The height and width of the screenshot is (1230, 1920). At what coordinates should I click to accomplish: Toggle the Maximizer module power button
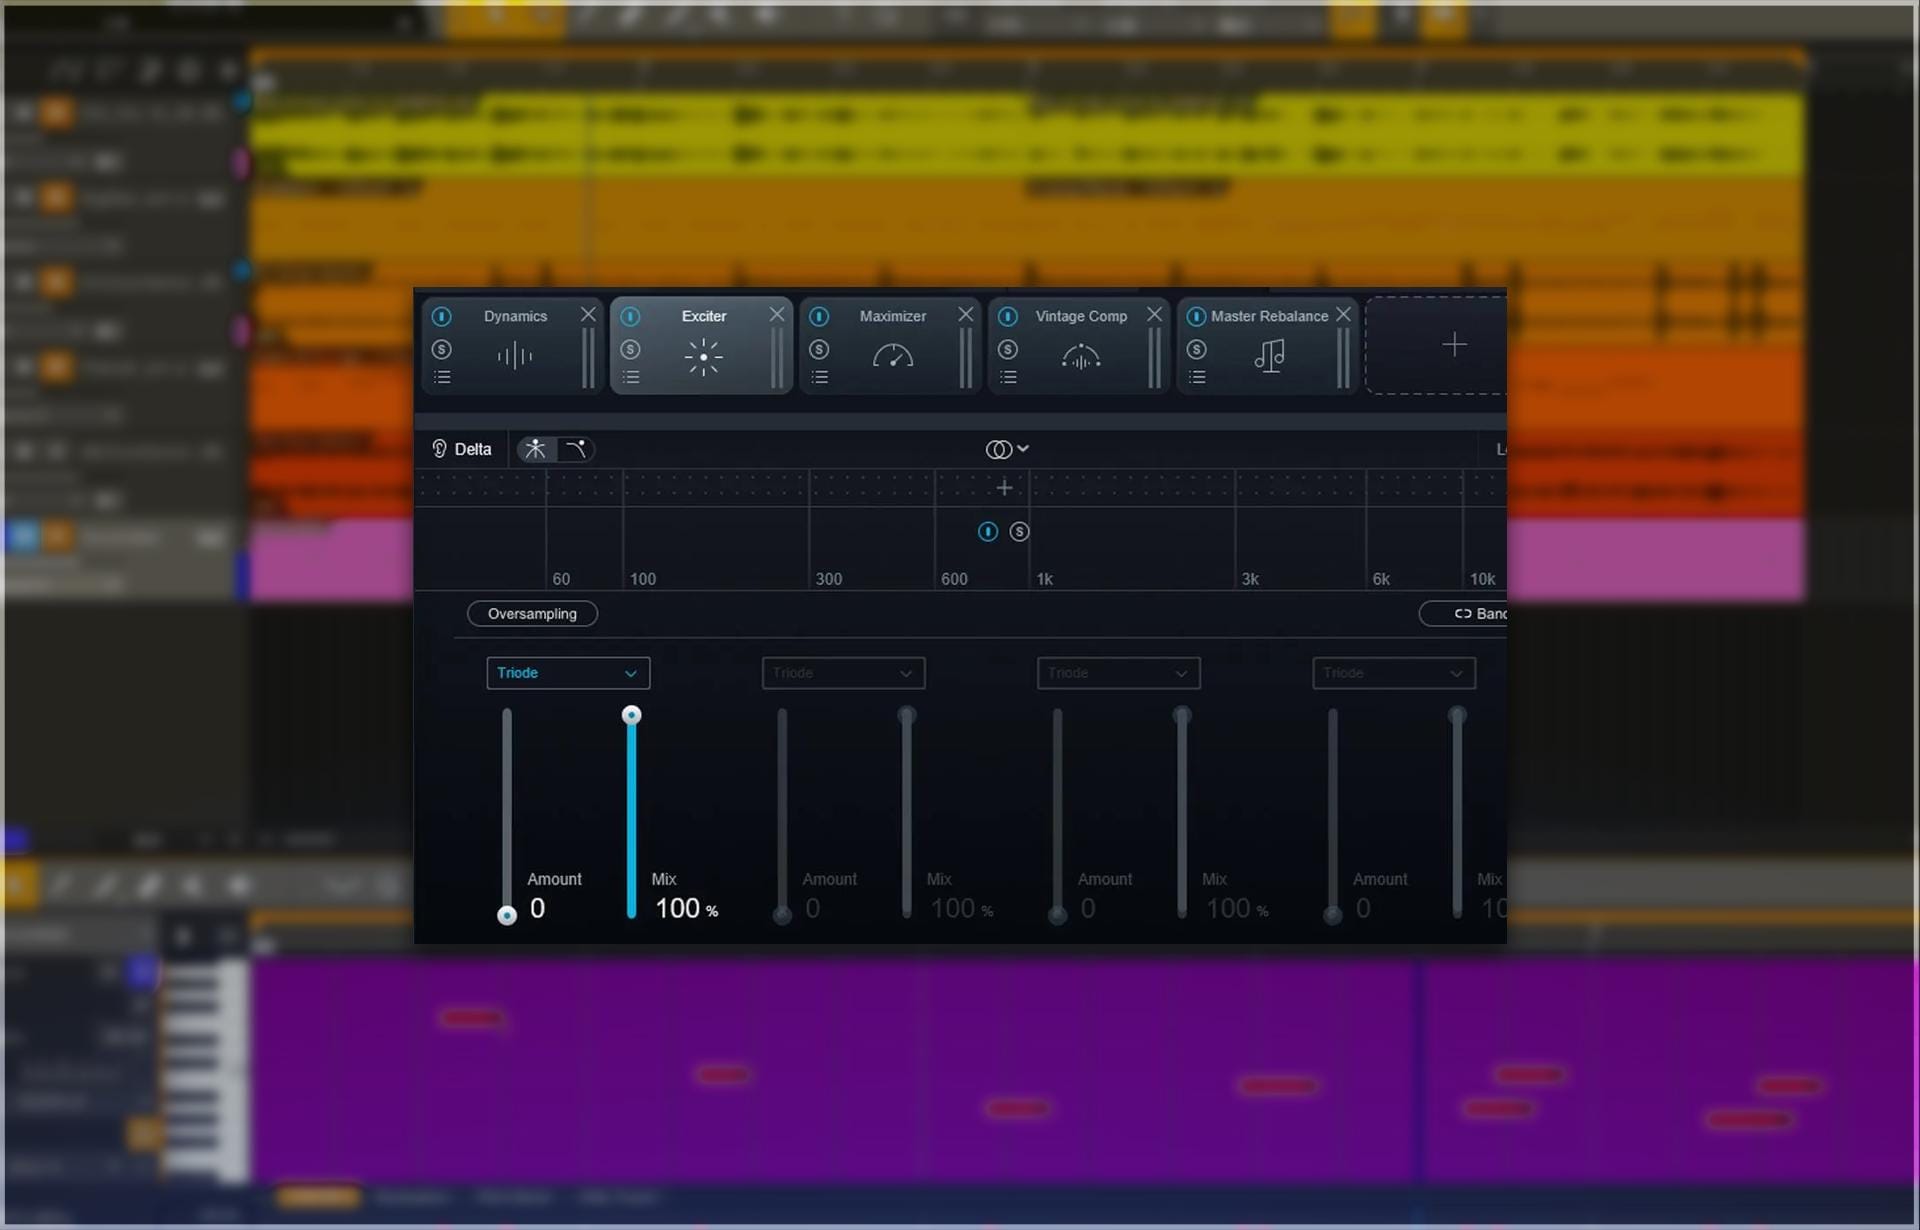pyautogui.click(x=819, y=317)
